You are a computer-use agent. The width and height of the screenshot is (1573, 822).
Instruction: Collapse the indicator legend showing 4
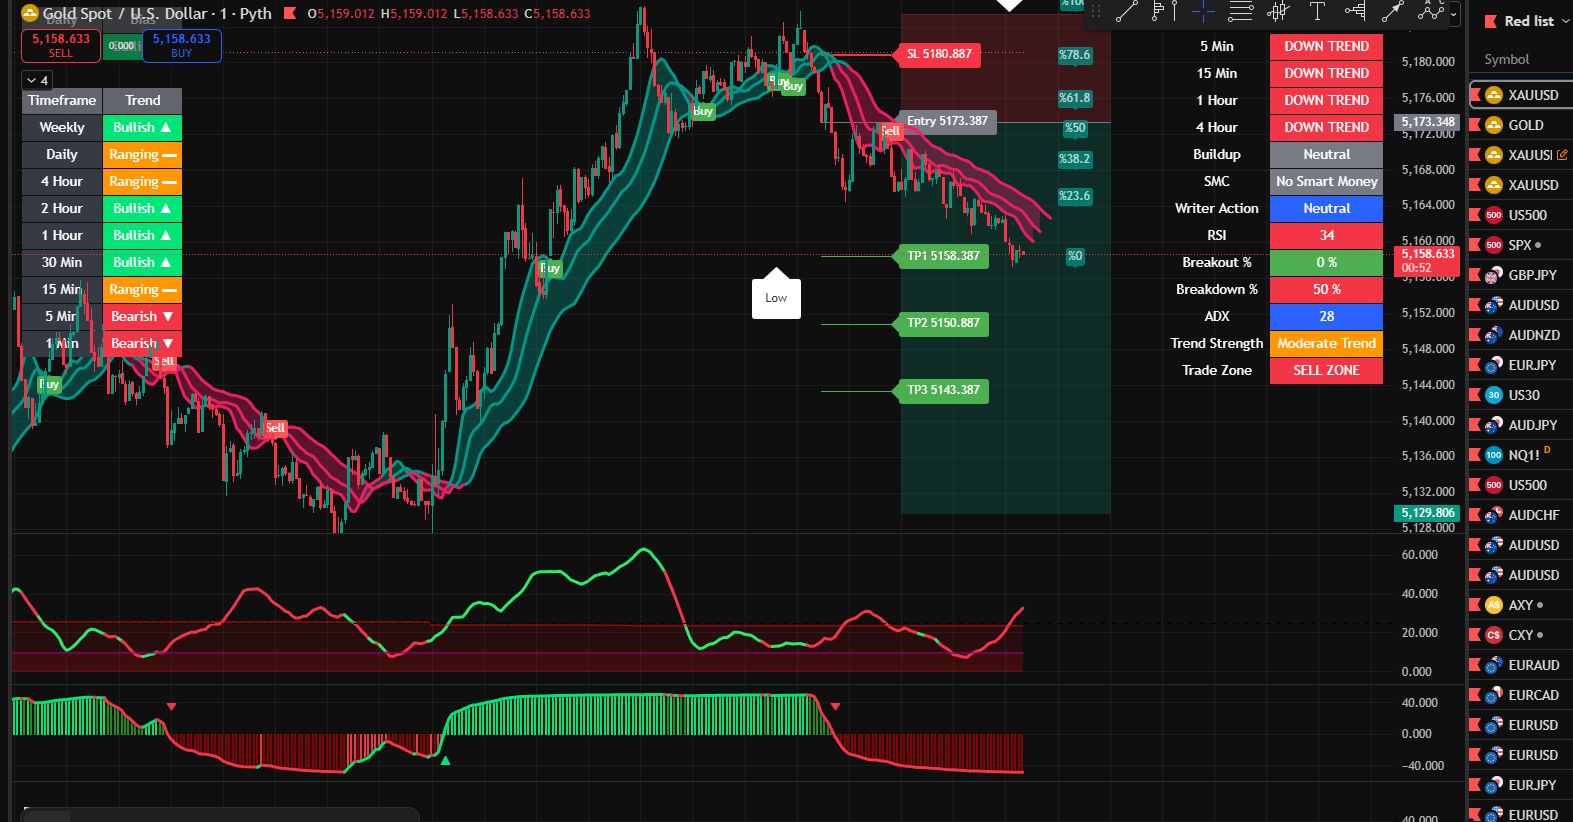pos(32,80)
